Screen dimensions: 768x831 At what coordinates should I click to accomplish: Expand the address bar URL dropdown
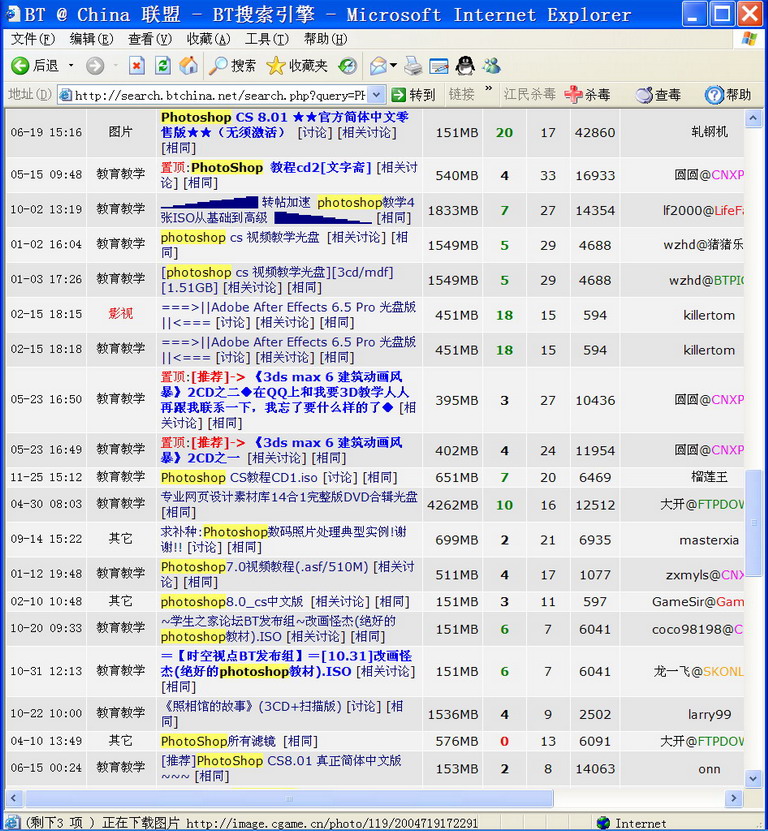[376, 95]
